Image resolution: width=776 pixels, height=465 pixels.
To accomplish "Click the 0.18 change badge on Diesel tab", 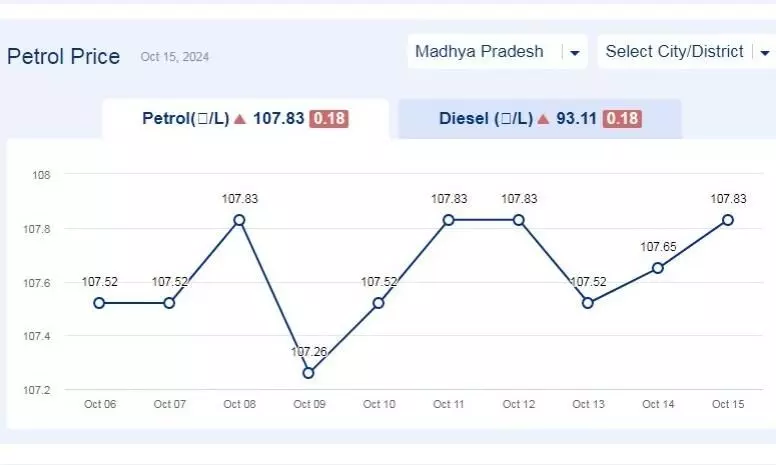I will (622, 119).
